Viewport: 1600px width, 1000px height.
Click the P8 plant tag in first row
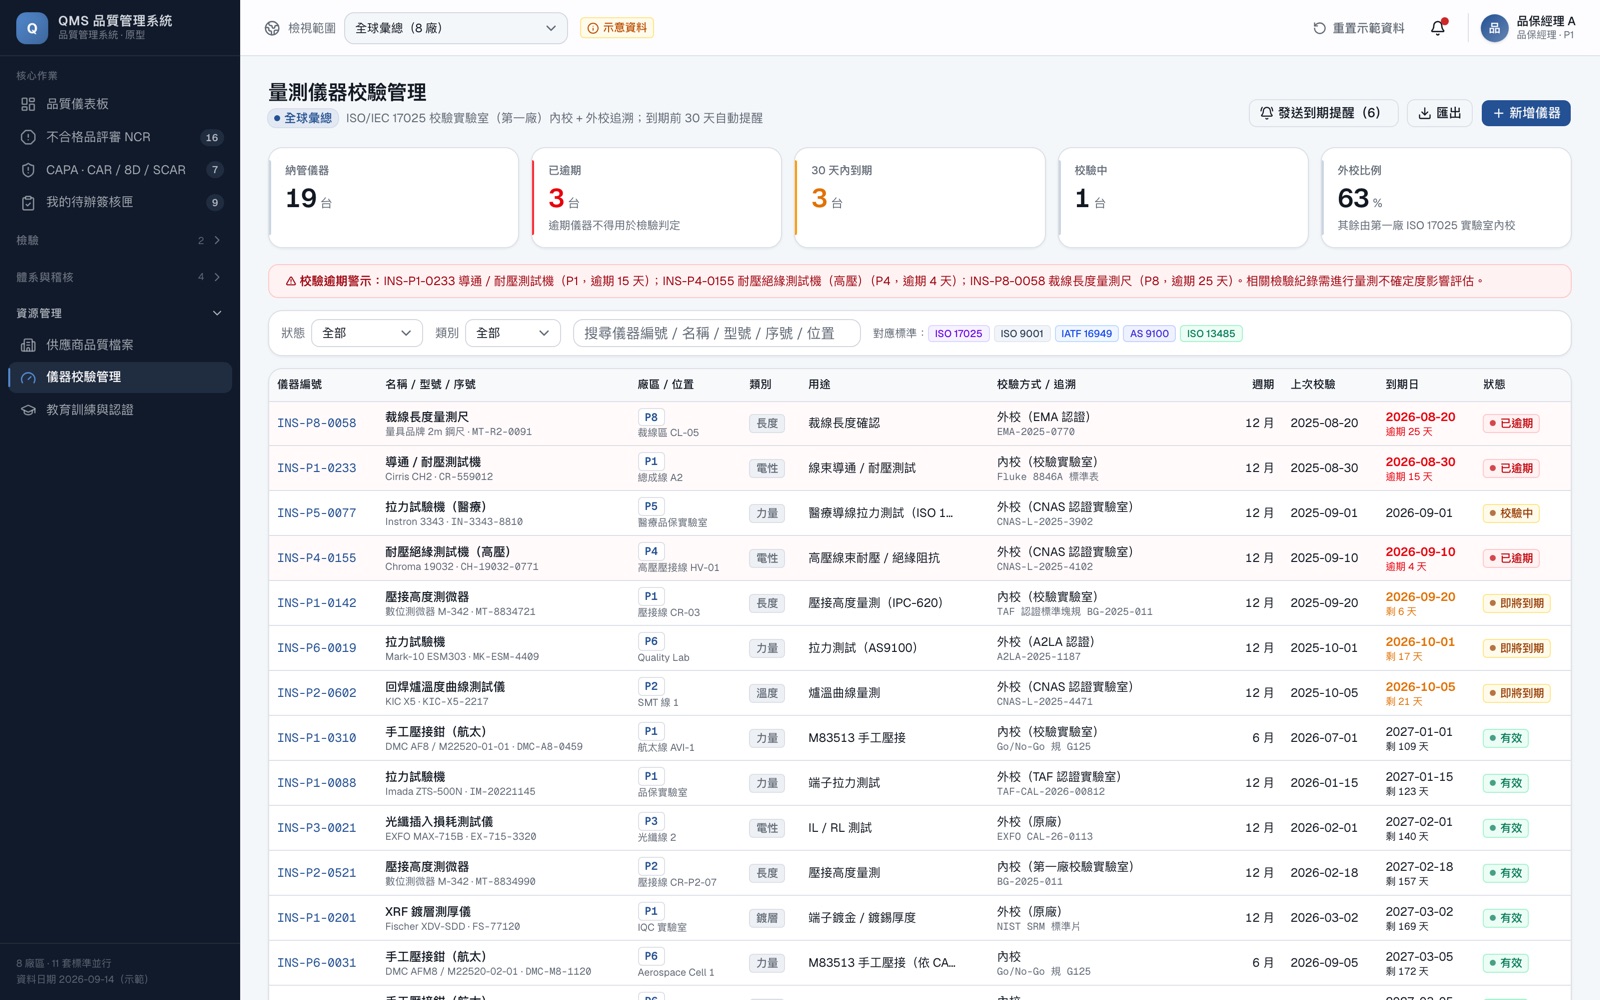pos(651,417)
